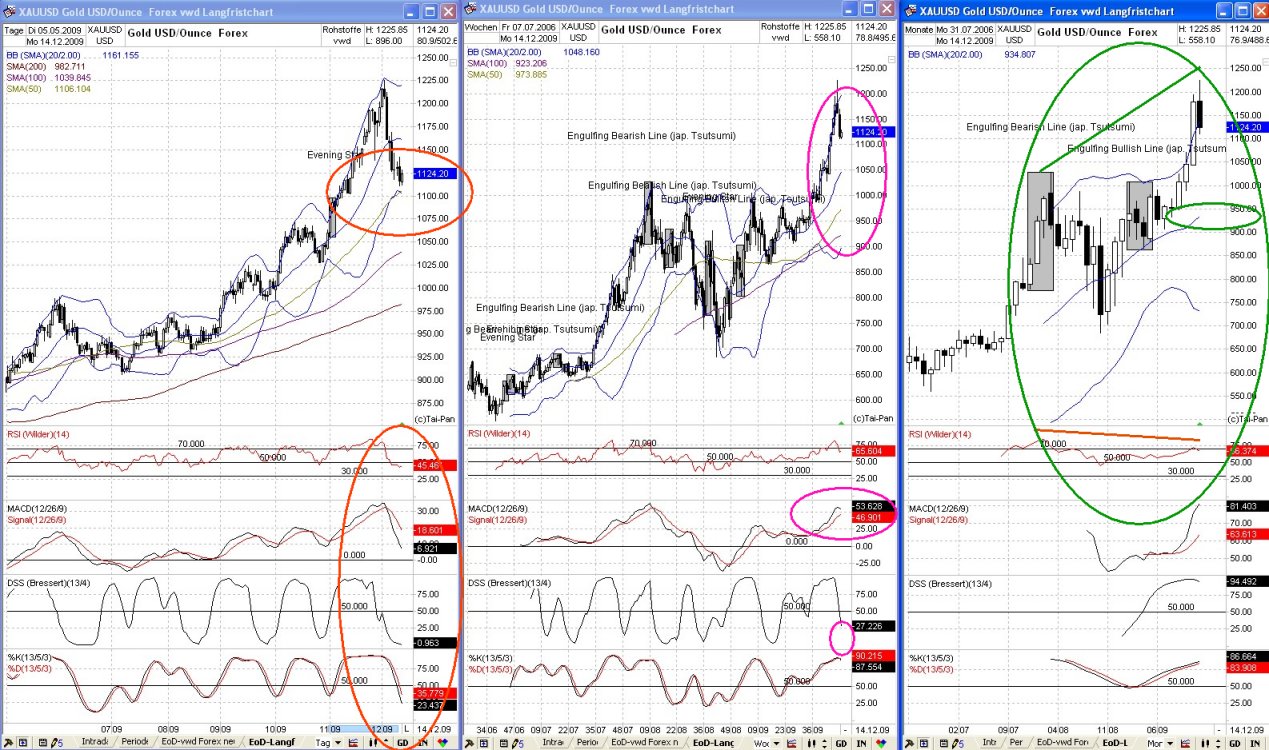Toggle the Mo monthly timeframe on the right chart
Viewport: 1269px width, 750px height.
pos(1156,744)
